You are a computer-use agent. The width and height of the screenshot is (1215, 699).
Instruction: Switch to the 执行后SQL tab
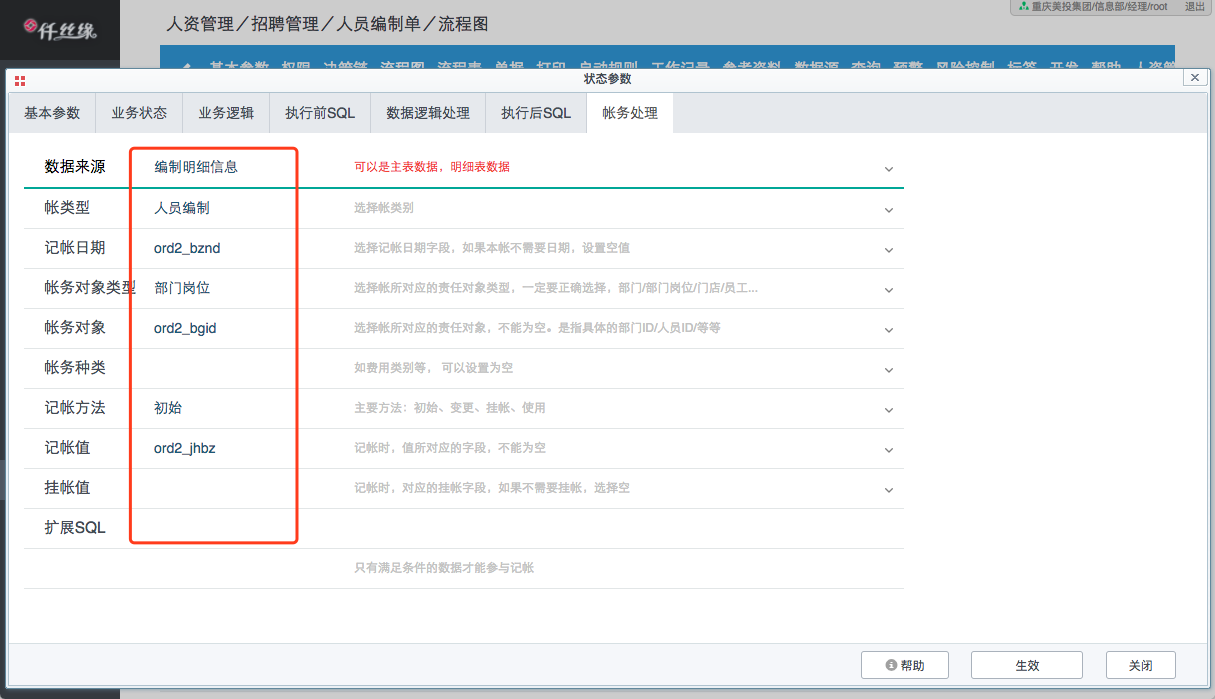point(536,113)
